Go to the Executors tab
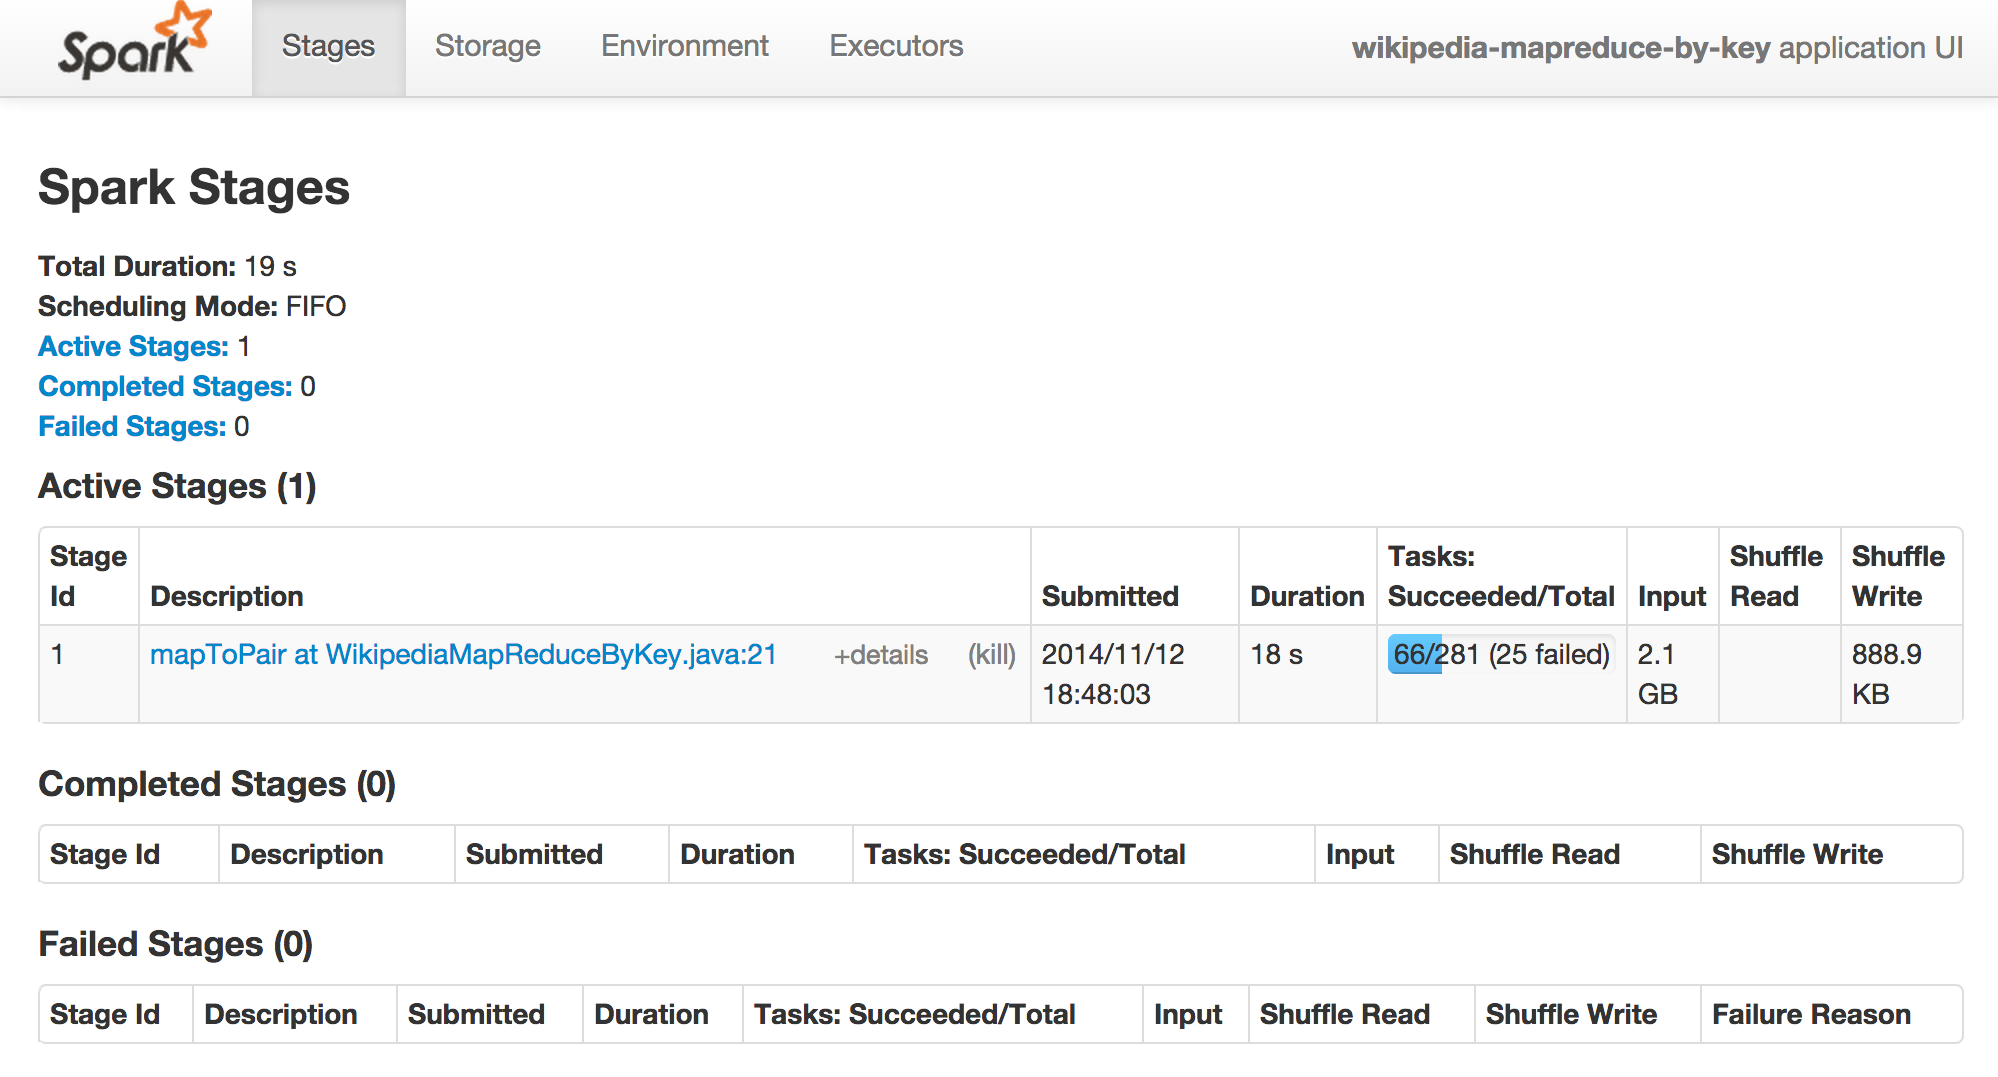This screenshot has height=1077, width=1998. pos(896,46)
